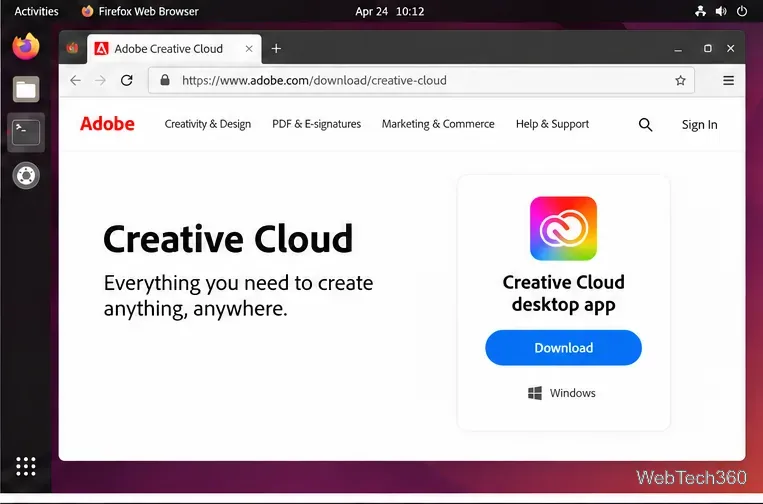This screenshot has height=504, width=763.
Task: Bookmark this page with the star
Action: click(680, 80)
